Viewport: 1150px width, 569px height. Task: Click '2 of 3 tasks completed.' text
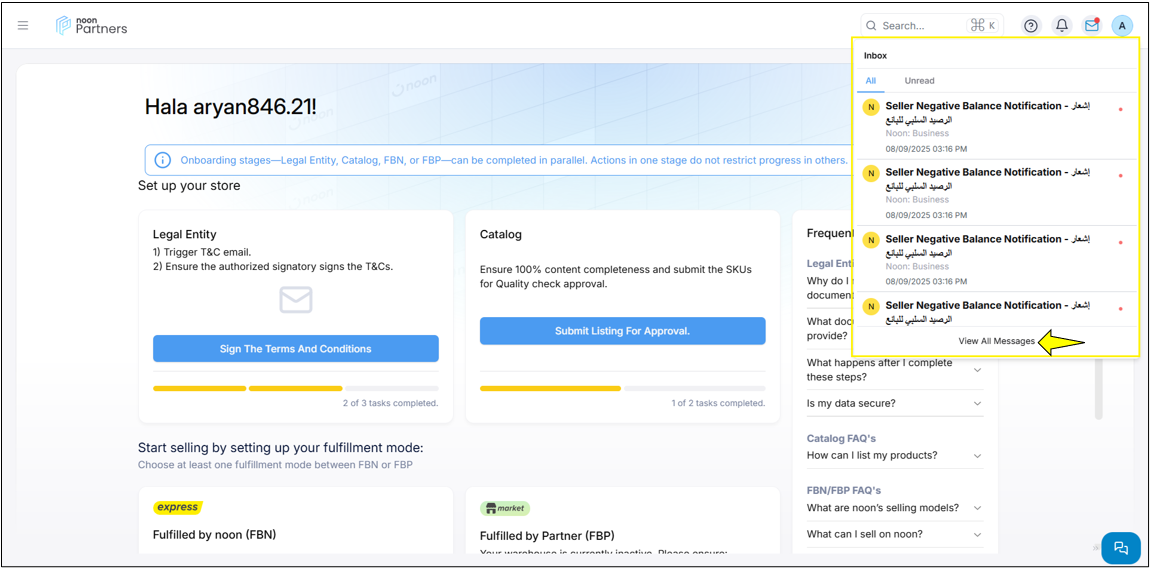[x=390, y=403]
